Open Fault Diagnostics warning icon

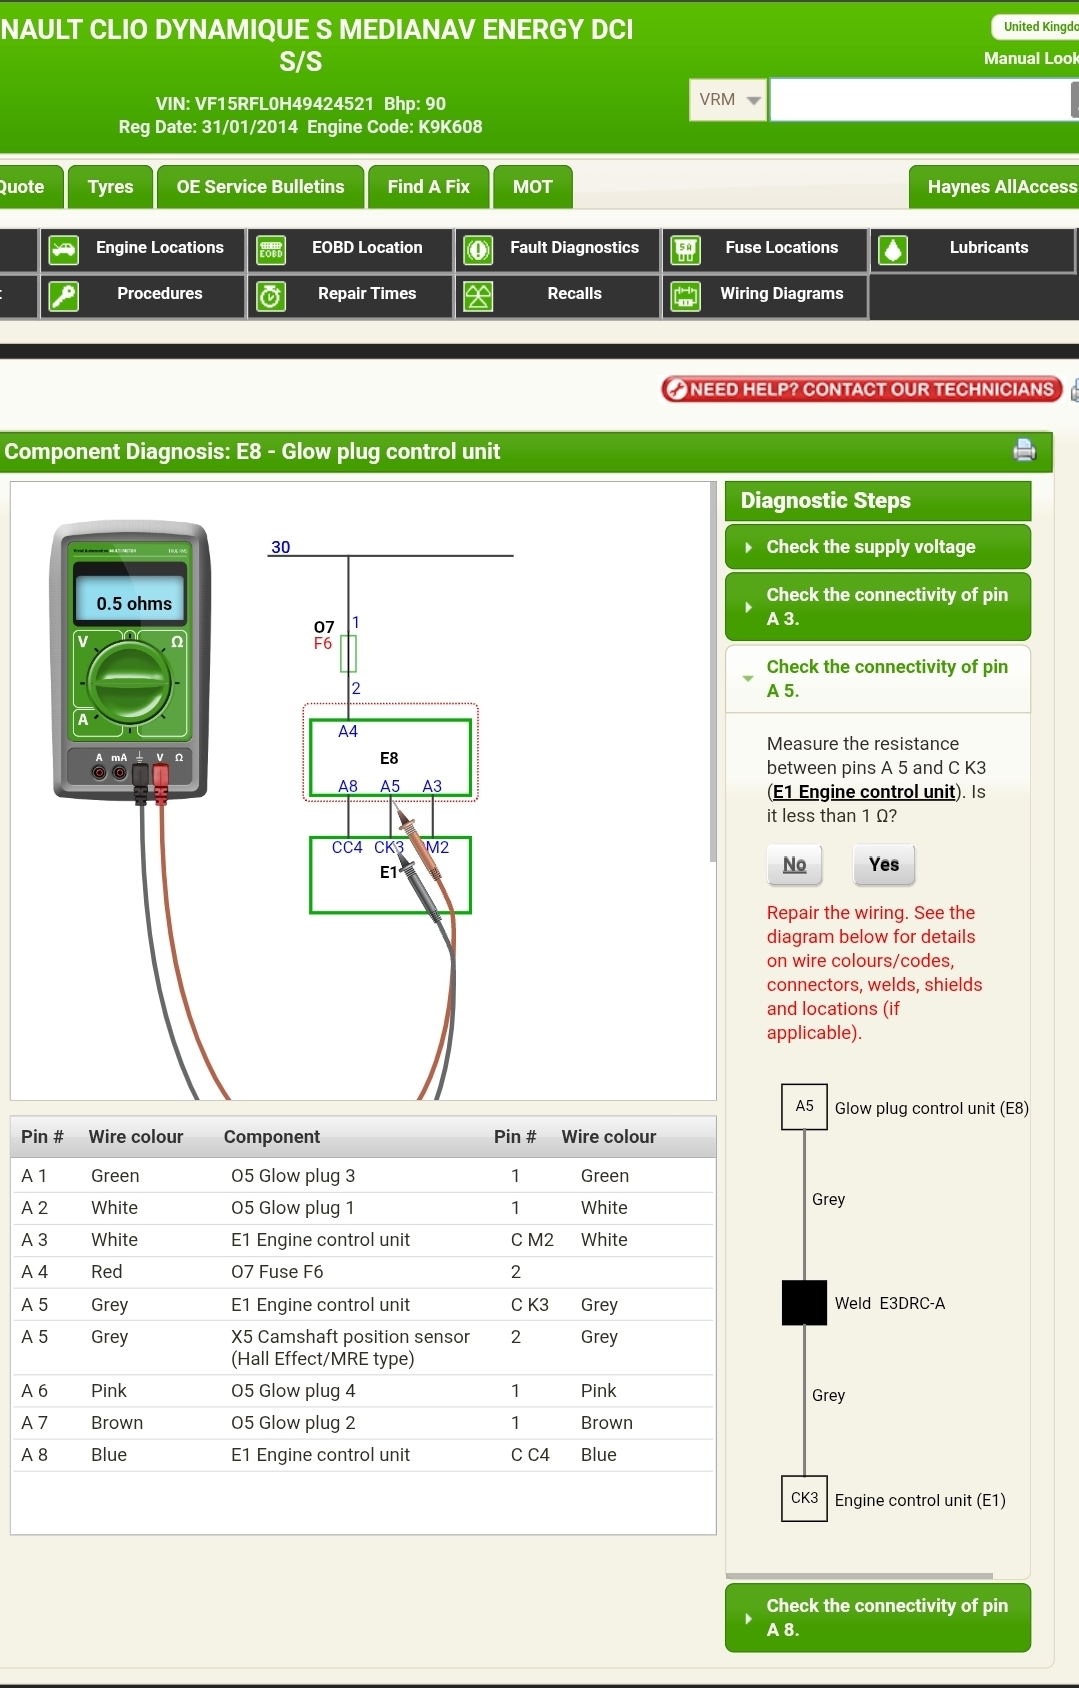coord(478,249)
